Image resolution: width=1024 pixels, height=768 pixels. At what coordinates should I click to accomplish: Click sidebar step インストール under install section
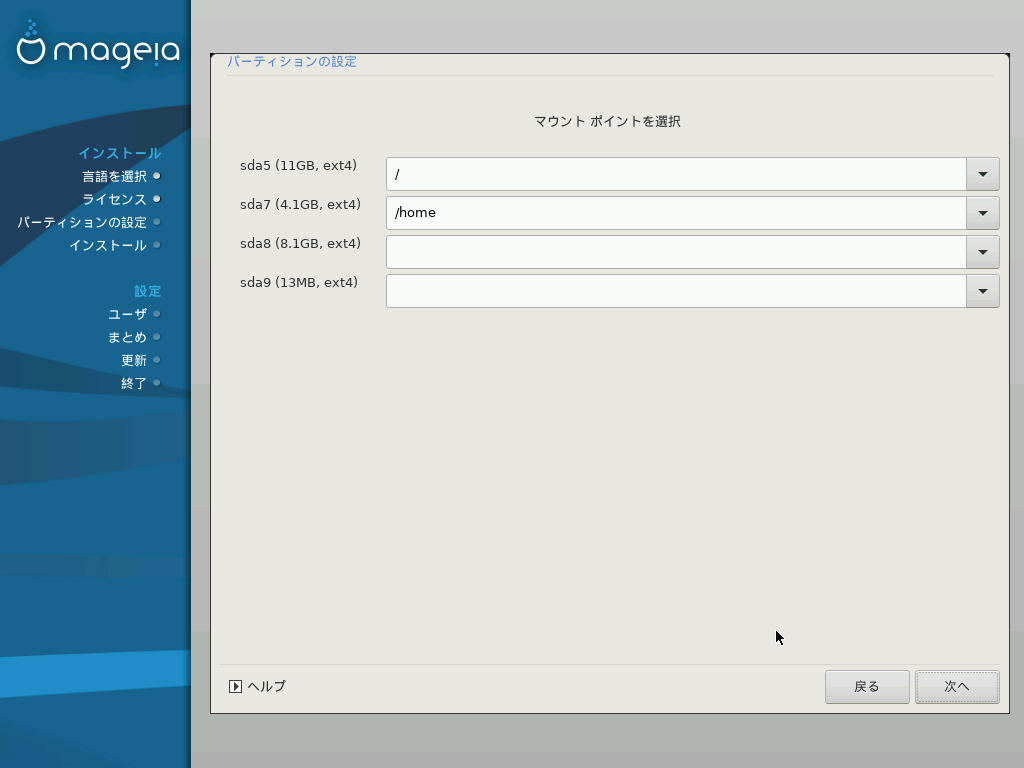point(108,246)
